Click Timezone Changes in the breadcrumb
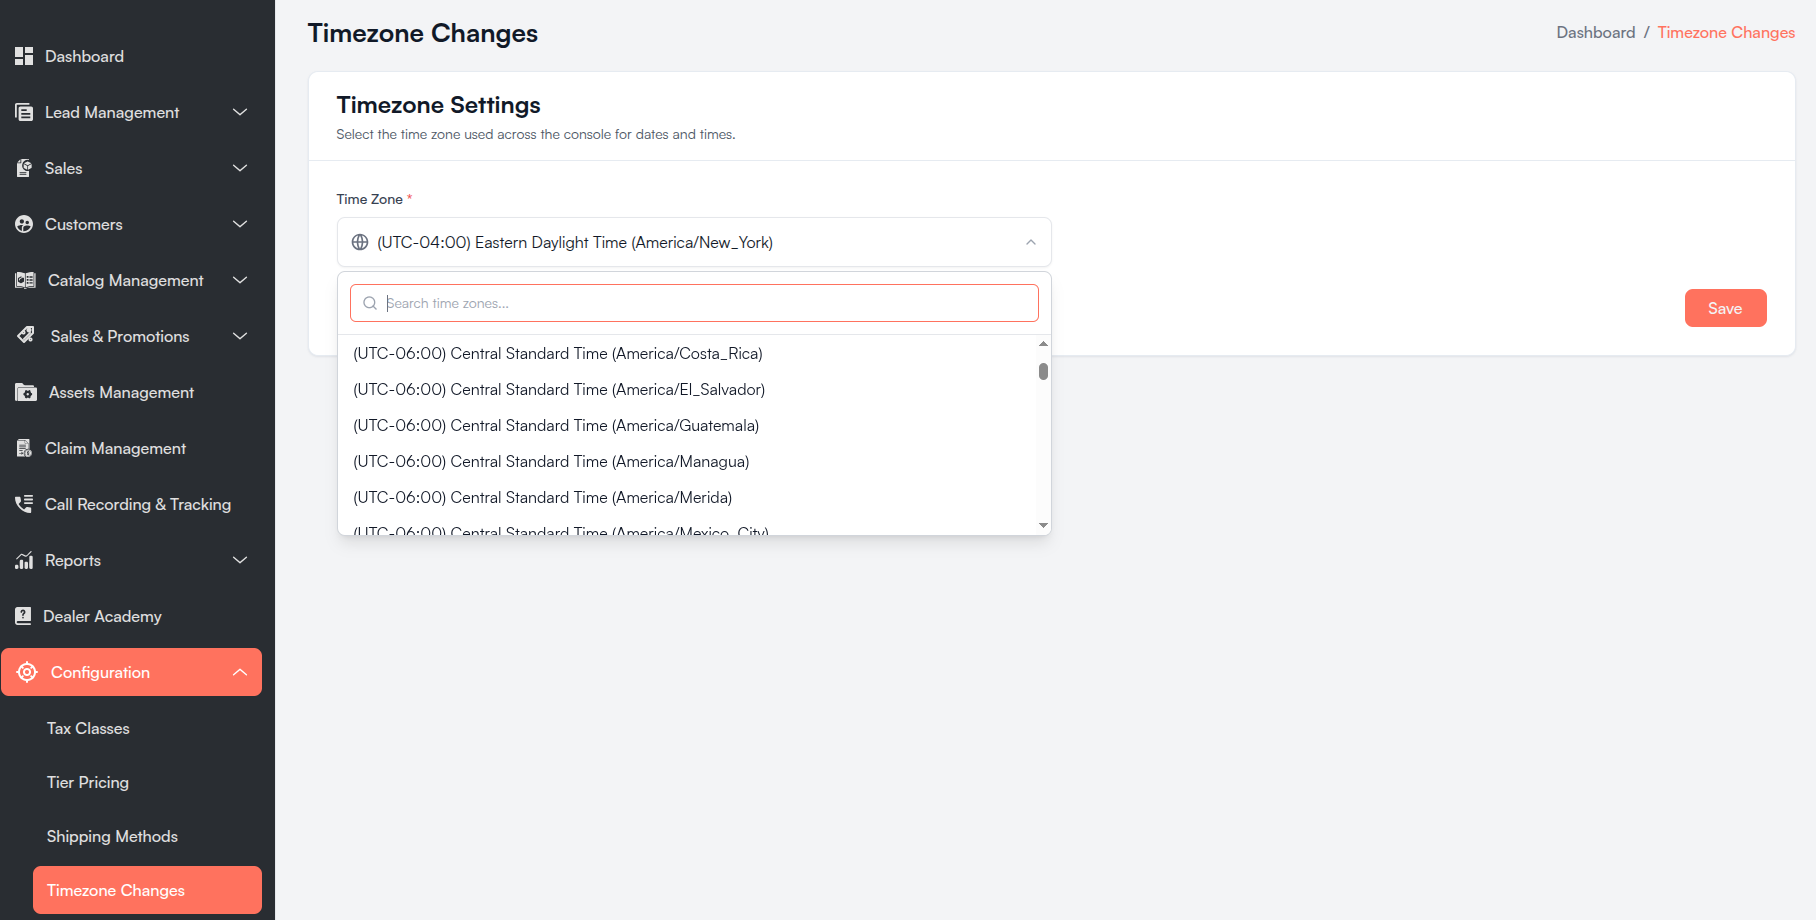This screenshot has width=1816, height=920. (x=1726, y=32)
